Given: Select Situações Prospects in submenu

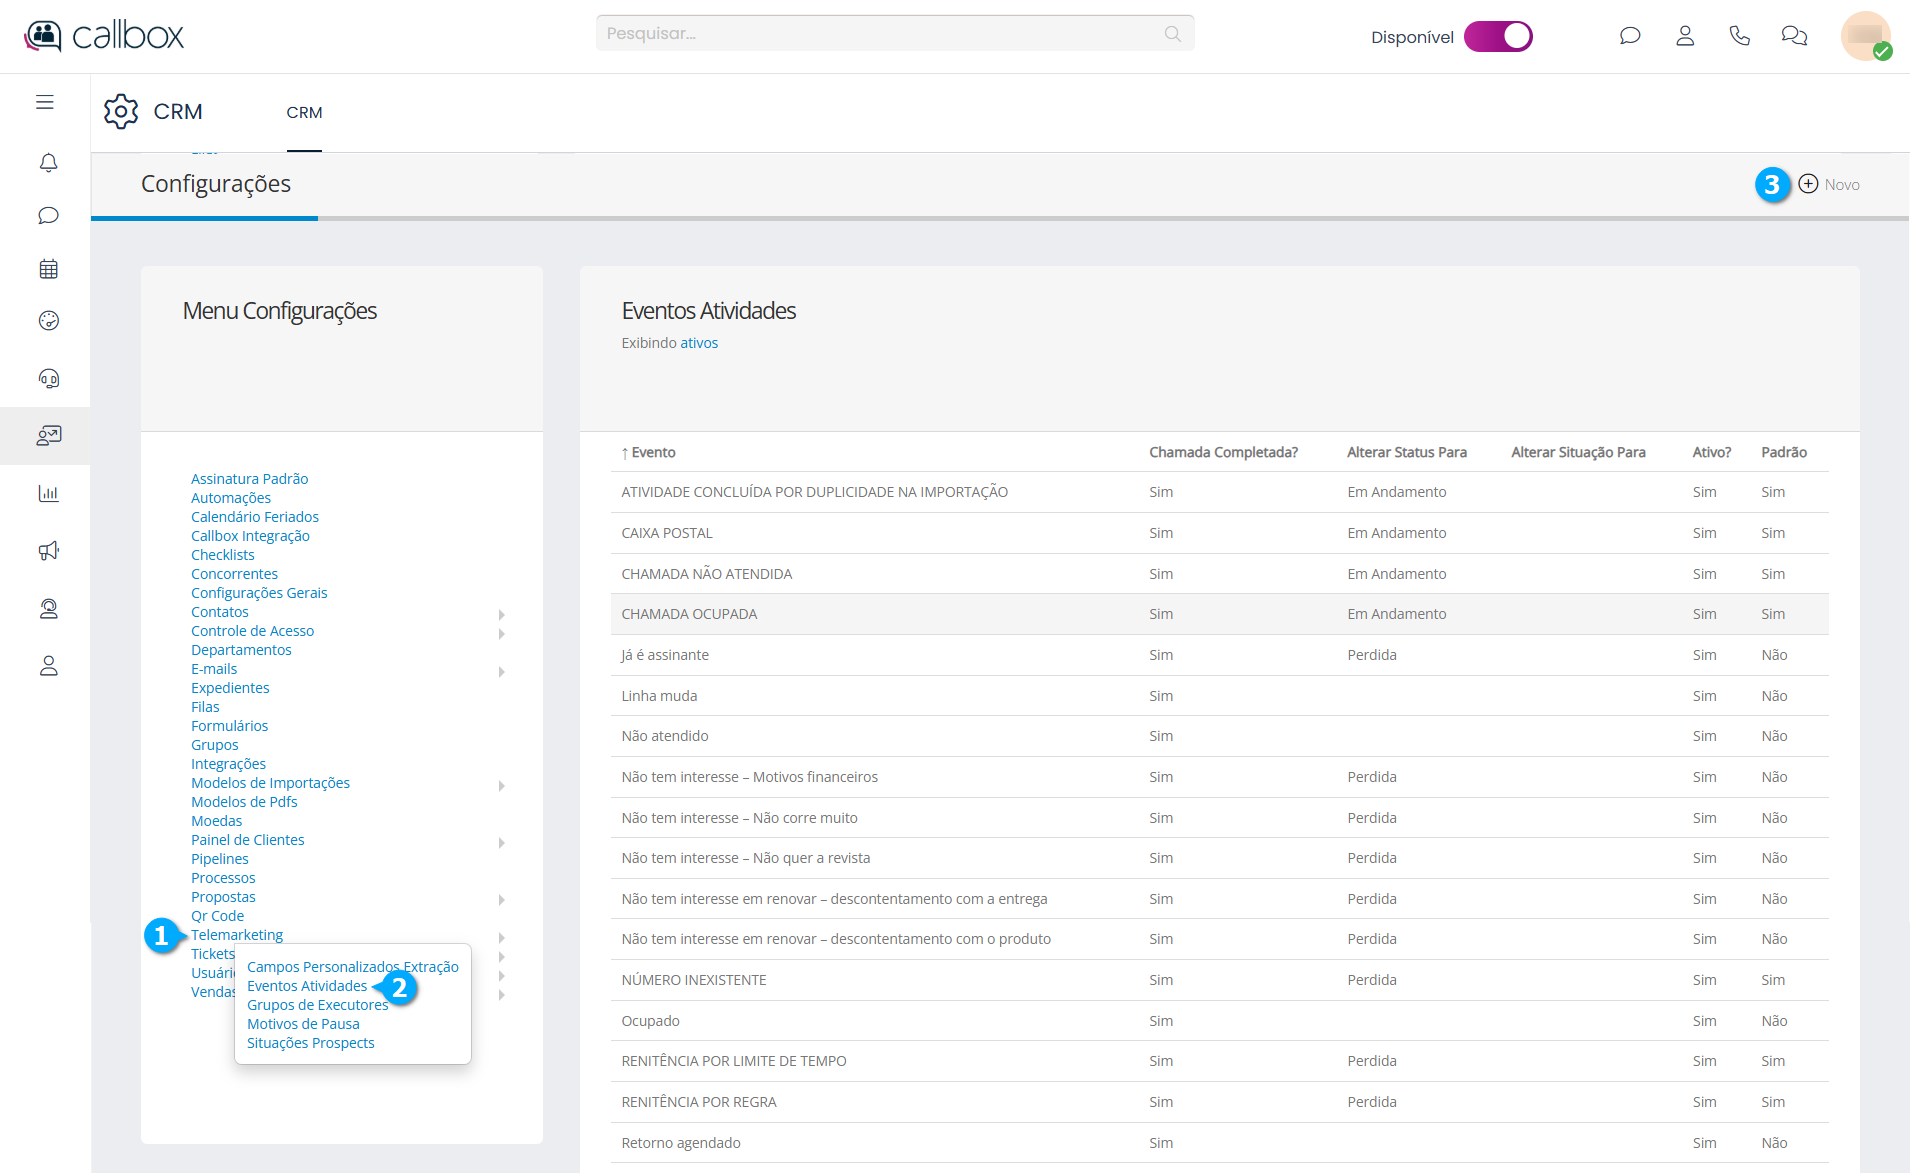Looking at the screenshot, I should [310, 1043].
